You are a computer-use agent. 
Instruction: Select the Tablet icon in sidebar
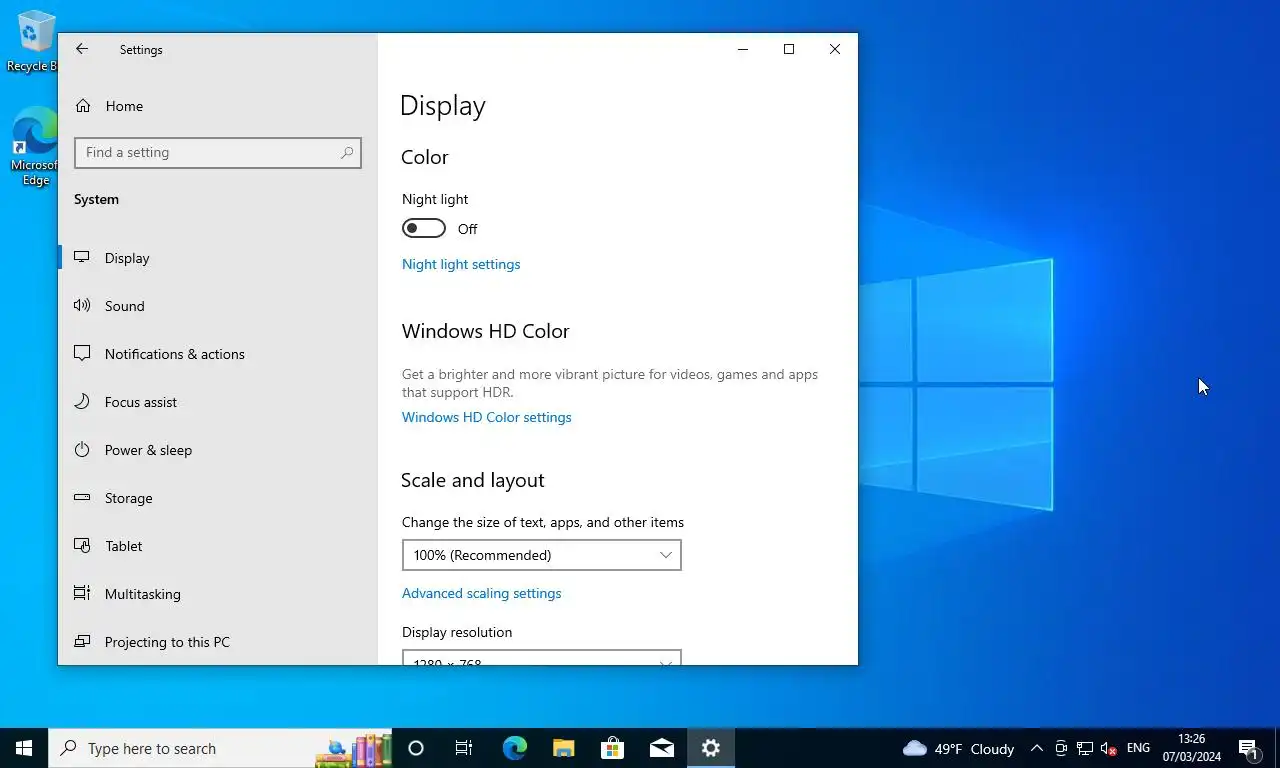coord(82,545)
